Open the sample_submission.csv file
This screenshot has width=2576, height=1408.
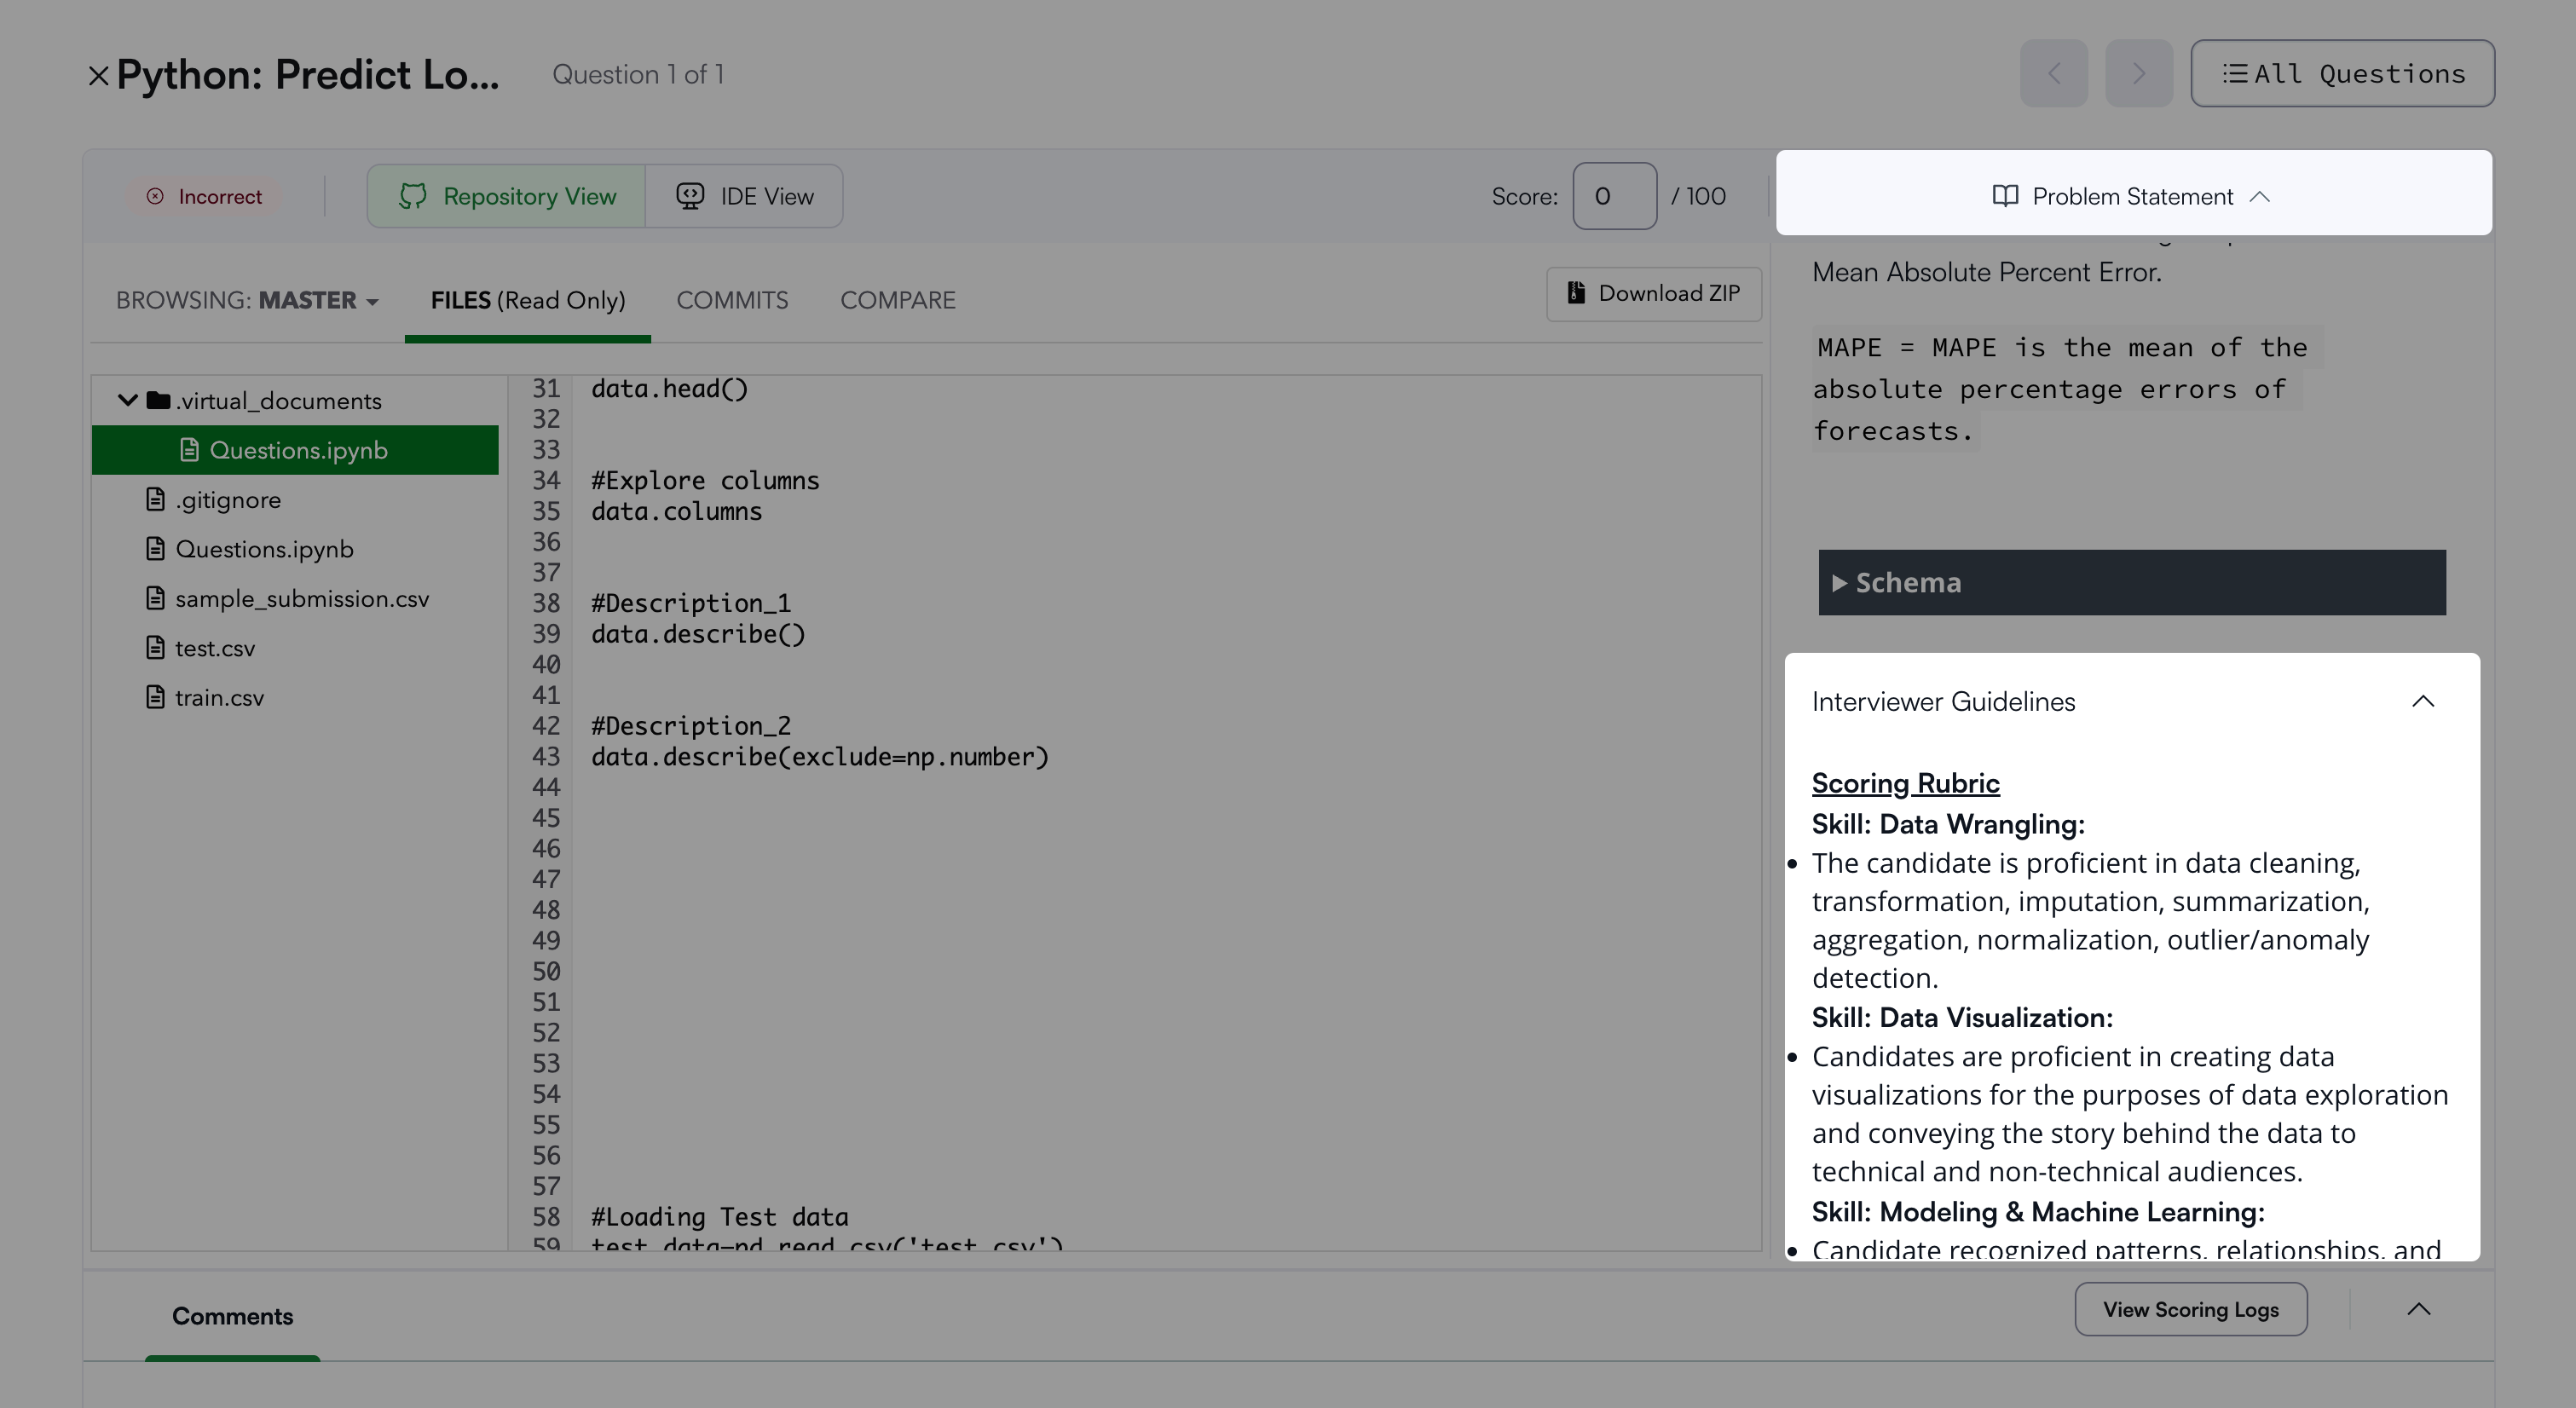tap(301, 599)
